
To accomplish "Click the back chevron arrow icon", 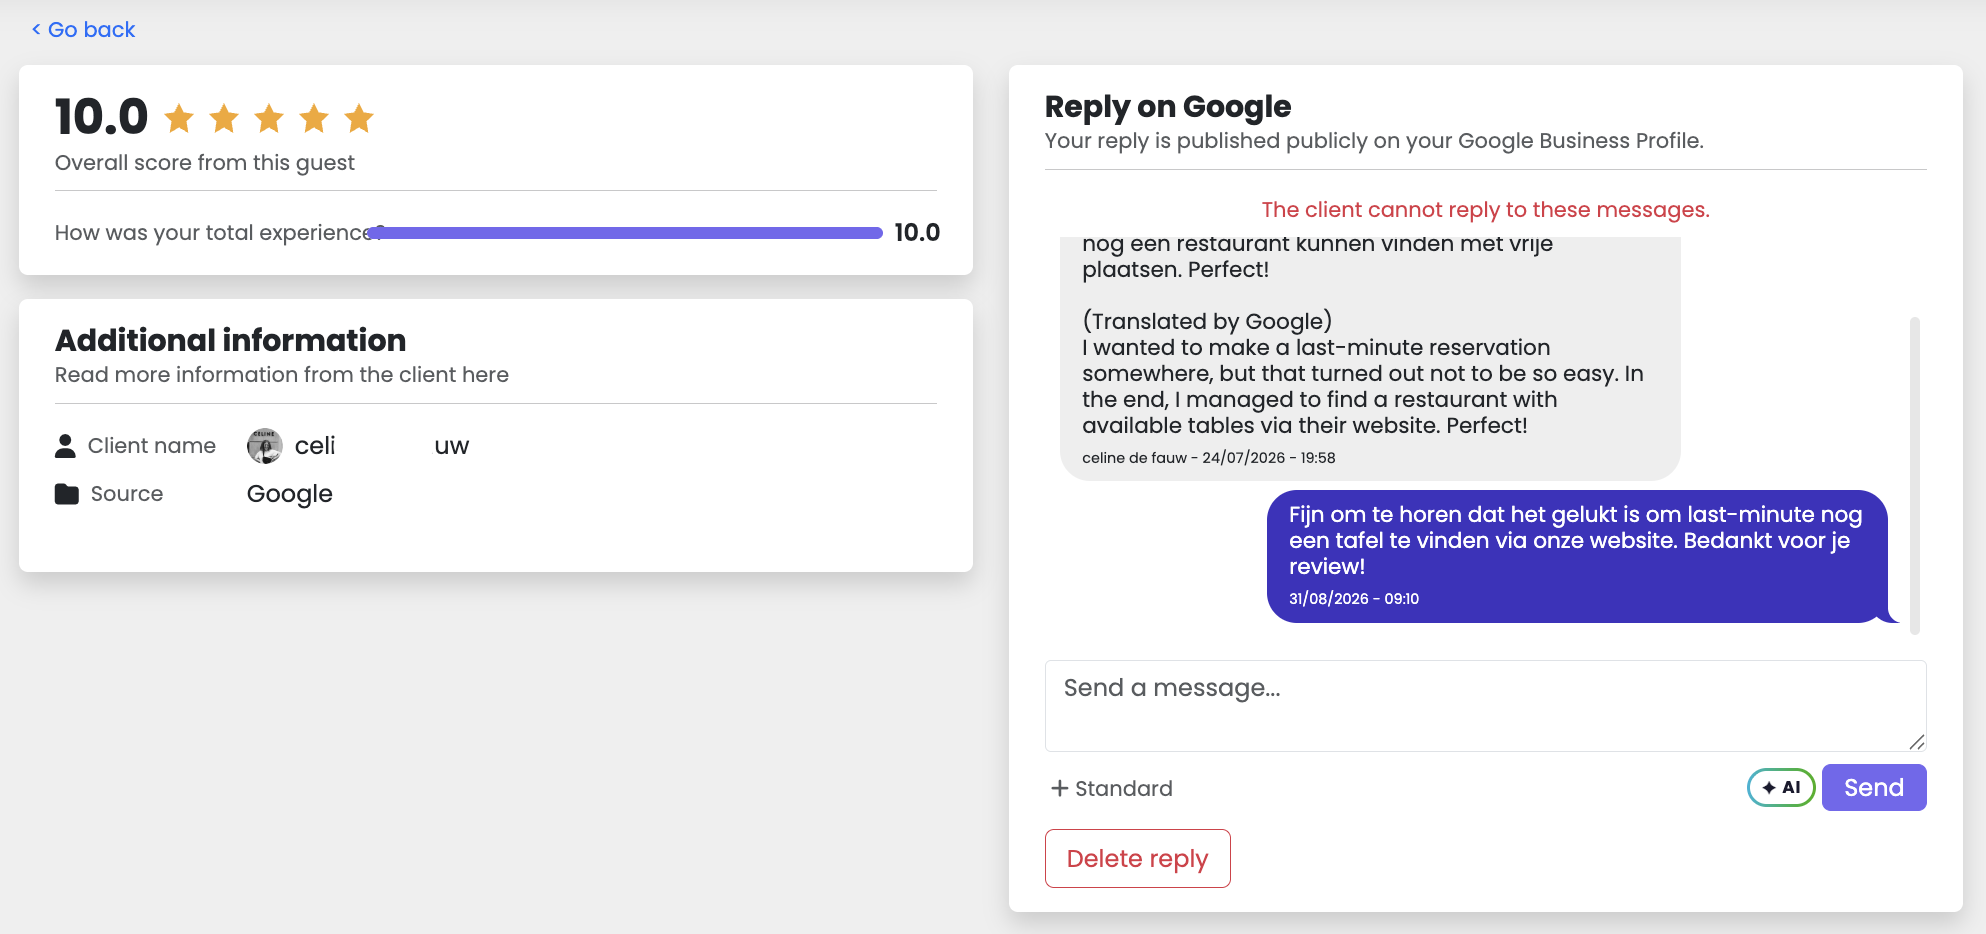I will tap(36, 29).
